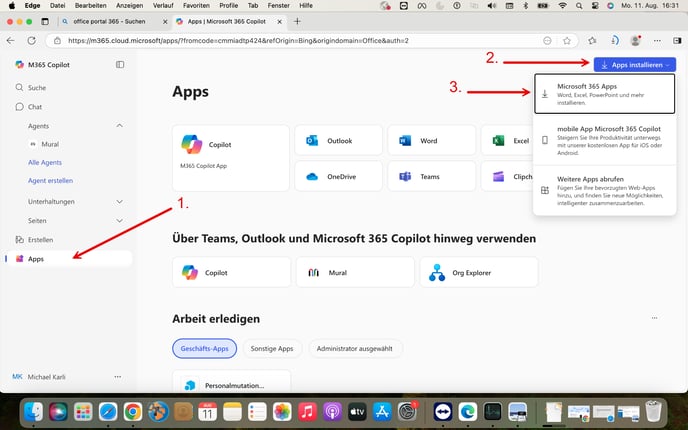This screenshot has height=430, width=688.
Task: Open the Copilot M365 app card
Action: coord(231,158)
